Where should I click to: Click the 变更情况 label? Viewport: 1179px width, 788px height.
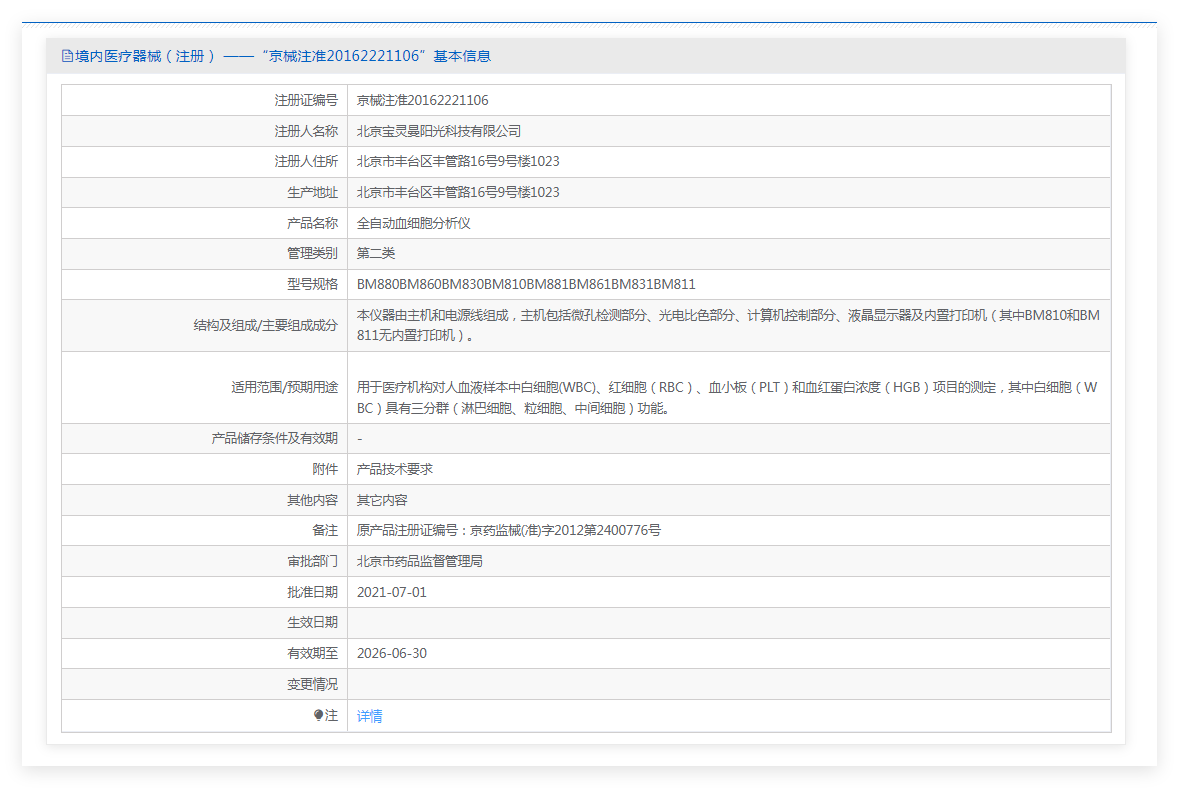312,684
